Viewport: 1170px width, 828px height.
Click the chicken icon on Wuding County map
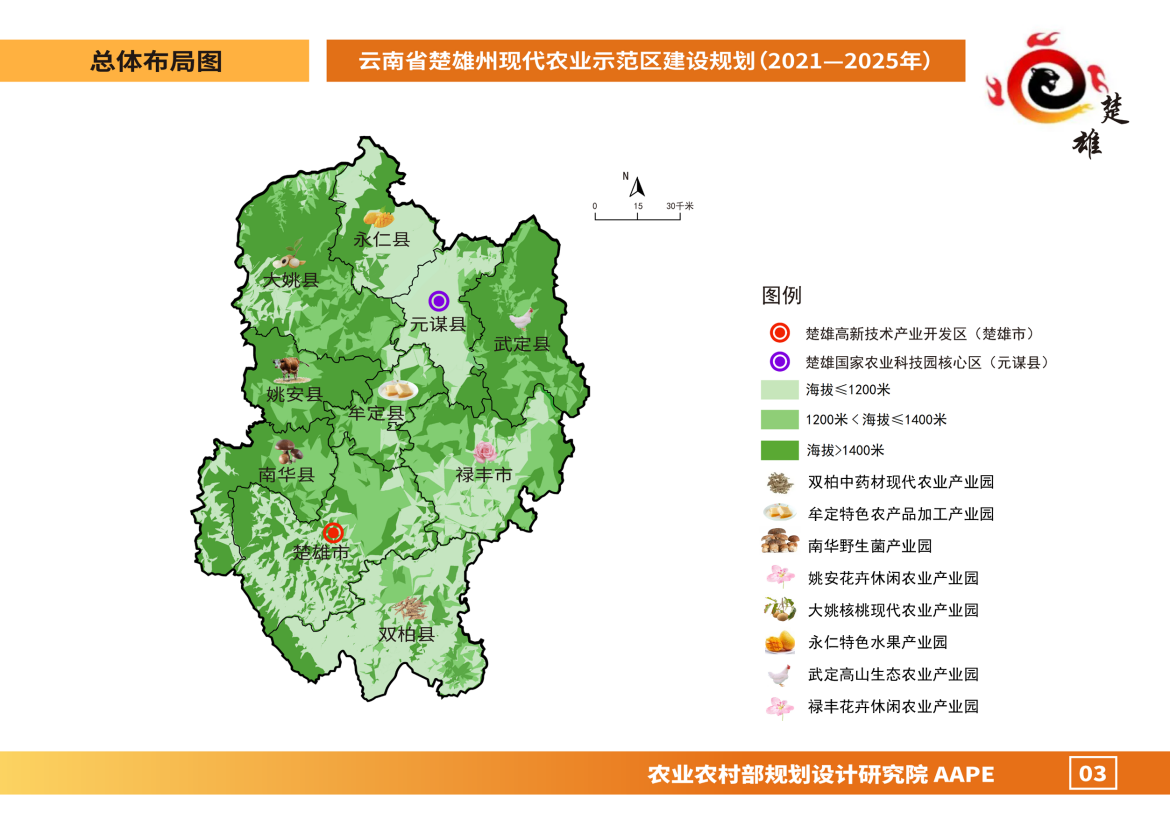pos(520,319)
